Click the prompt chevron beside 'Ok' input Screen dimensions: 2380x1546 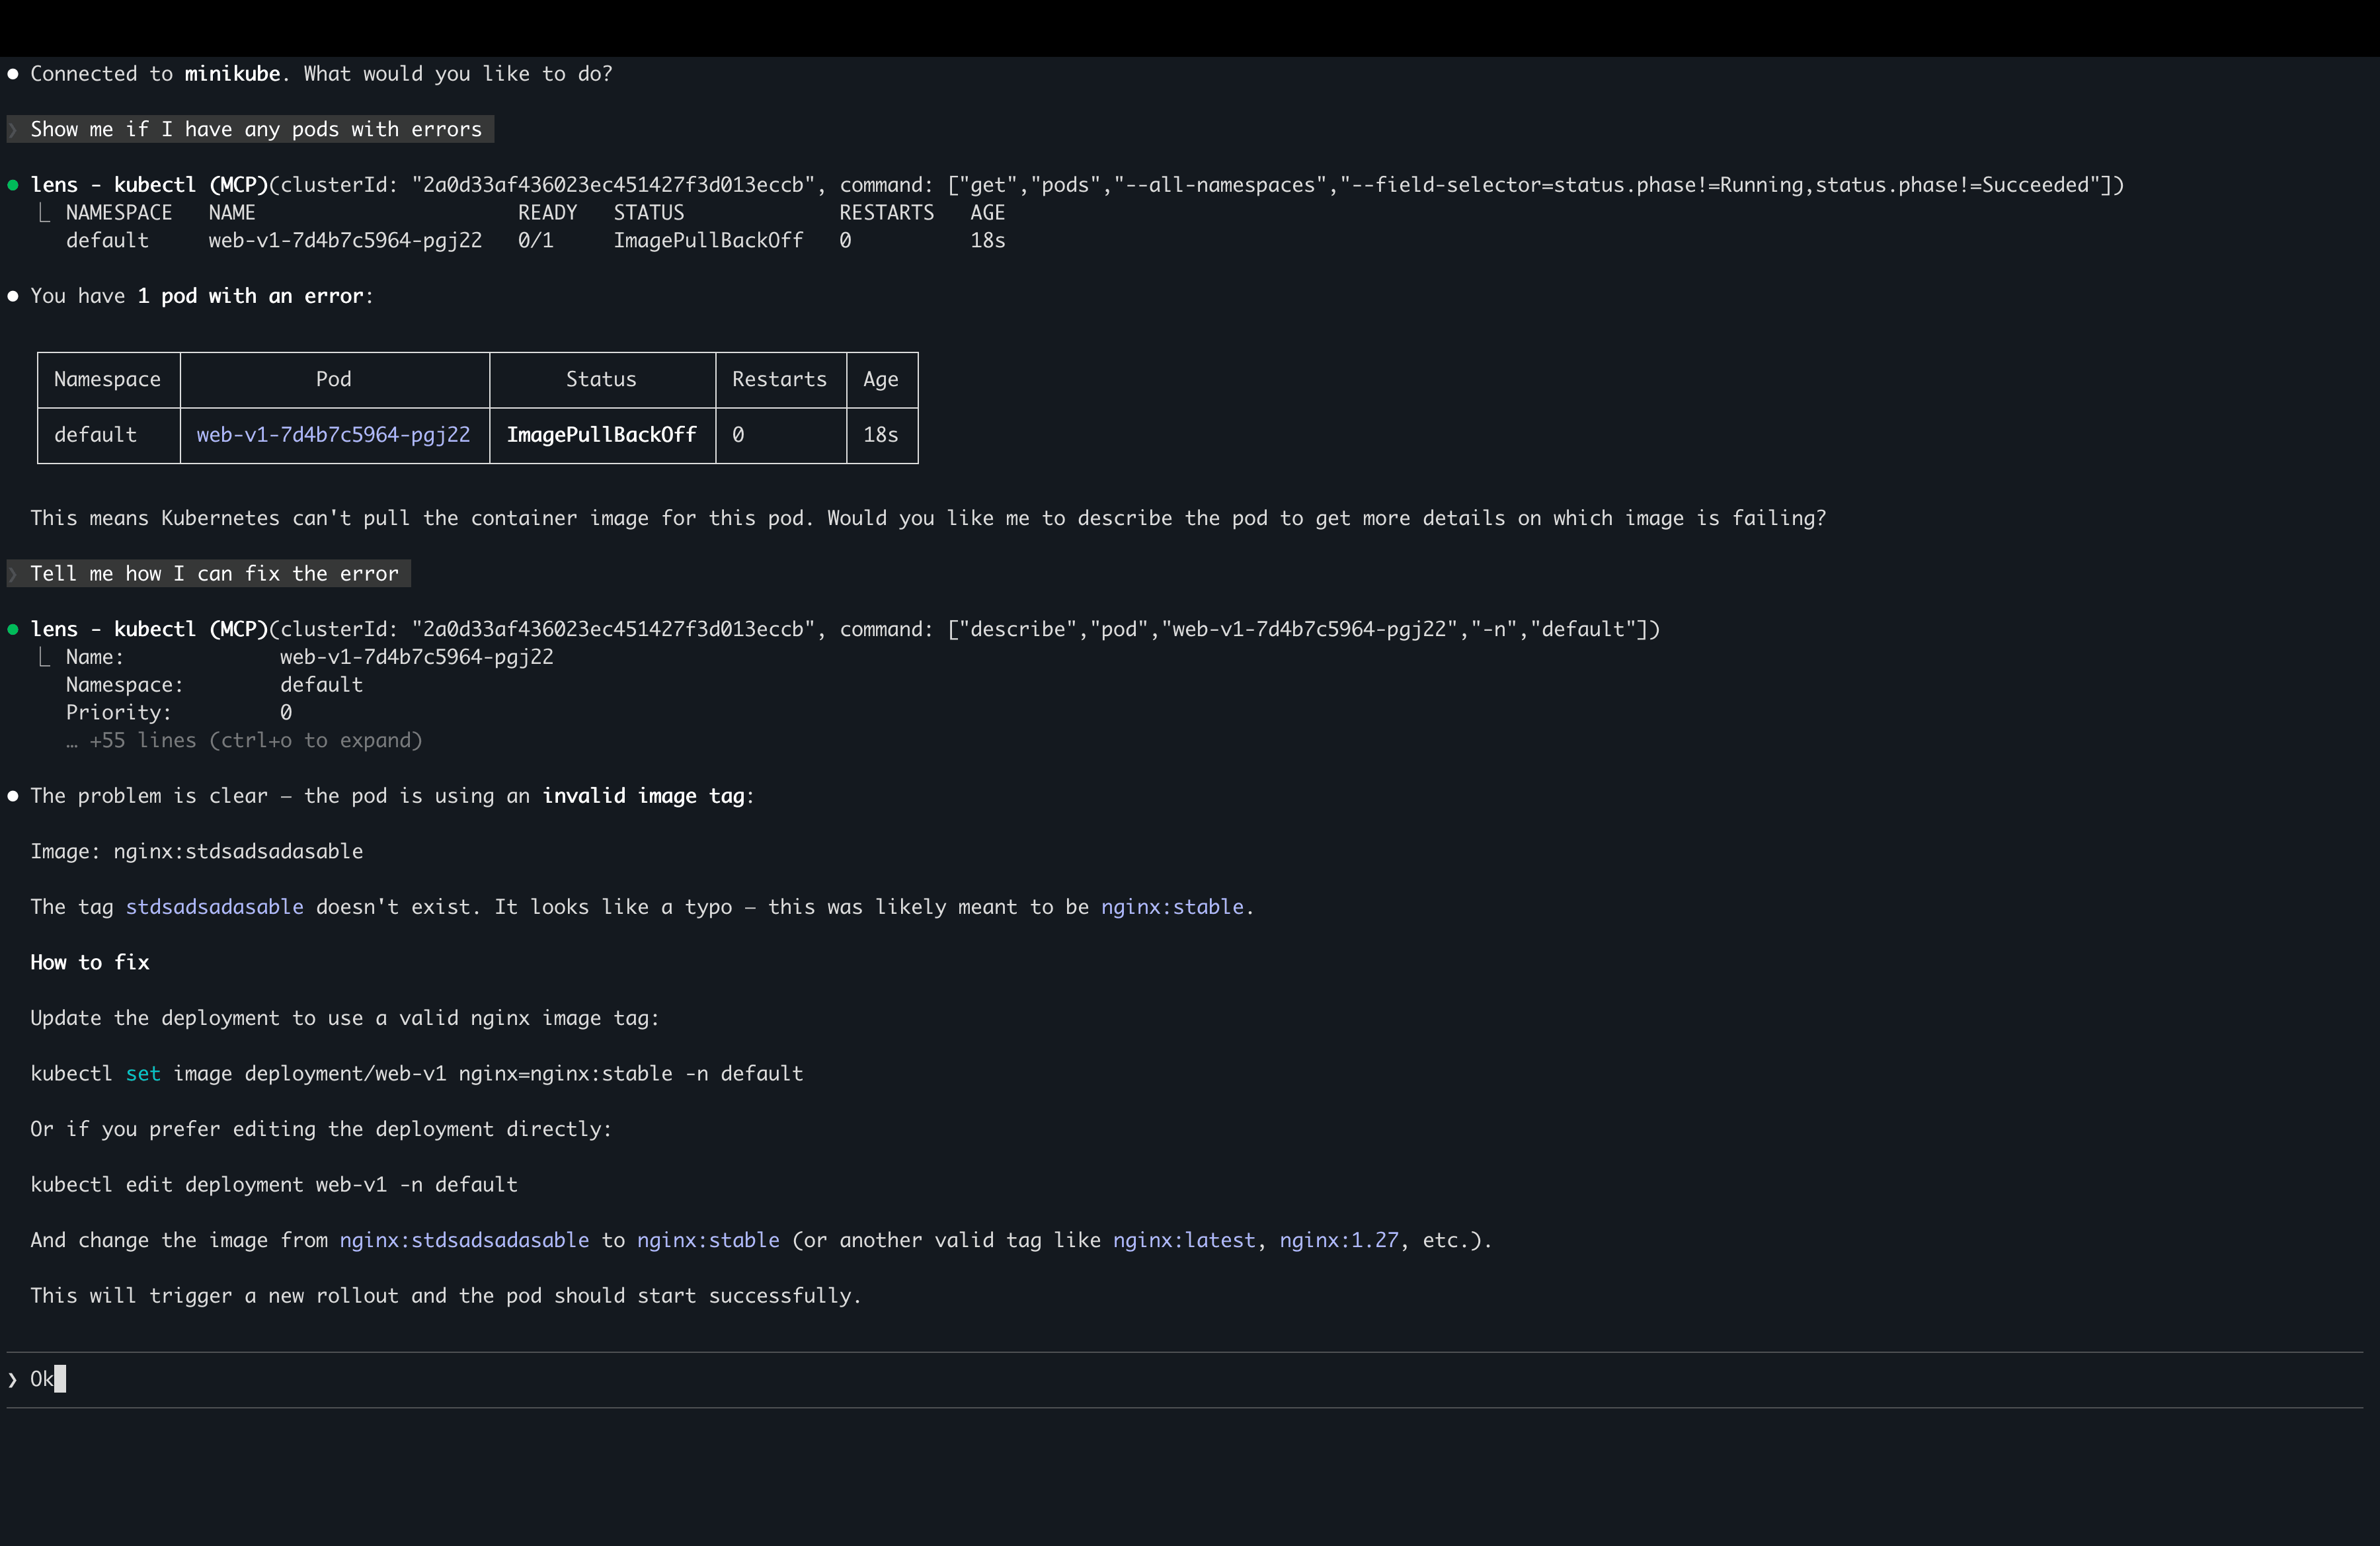(13, 1380)
